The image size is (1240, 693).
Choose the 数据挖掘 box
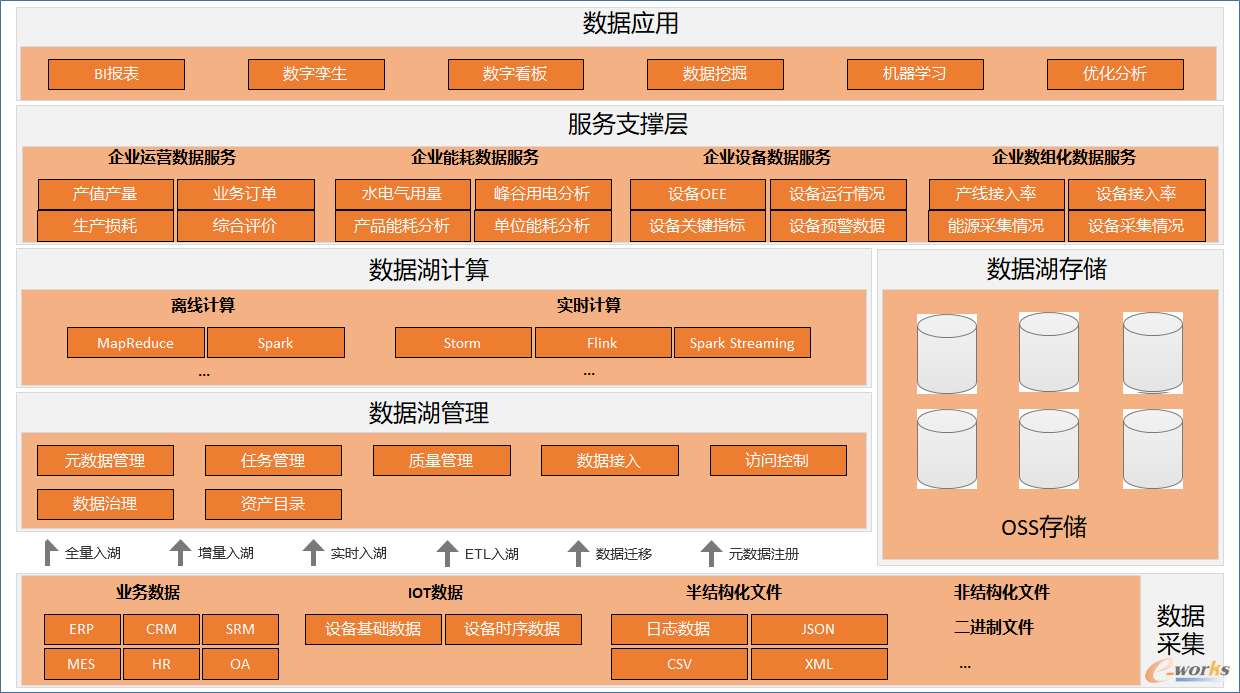tap(715, 74)
